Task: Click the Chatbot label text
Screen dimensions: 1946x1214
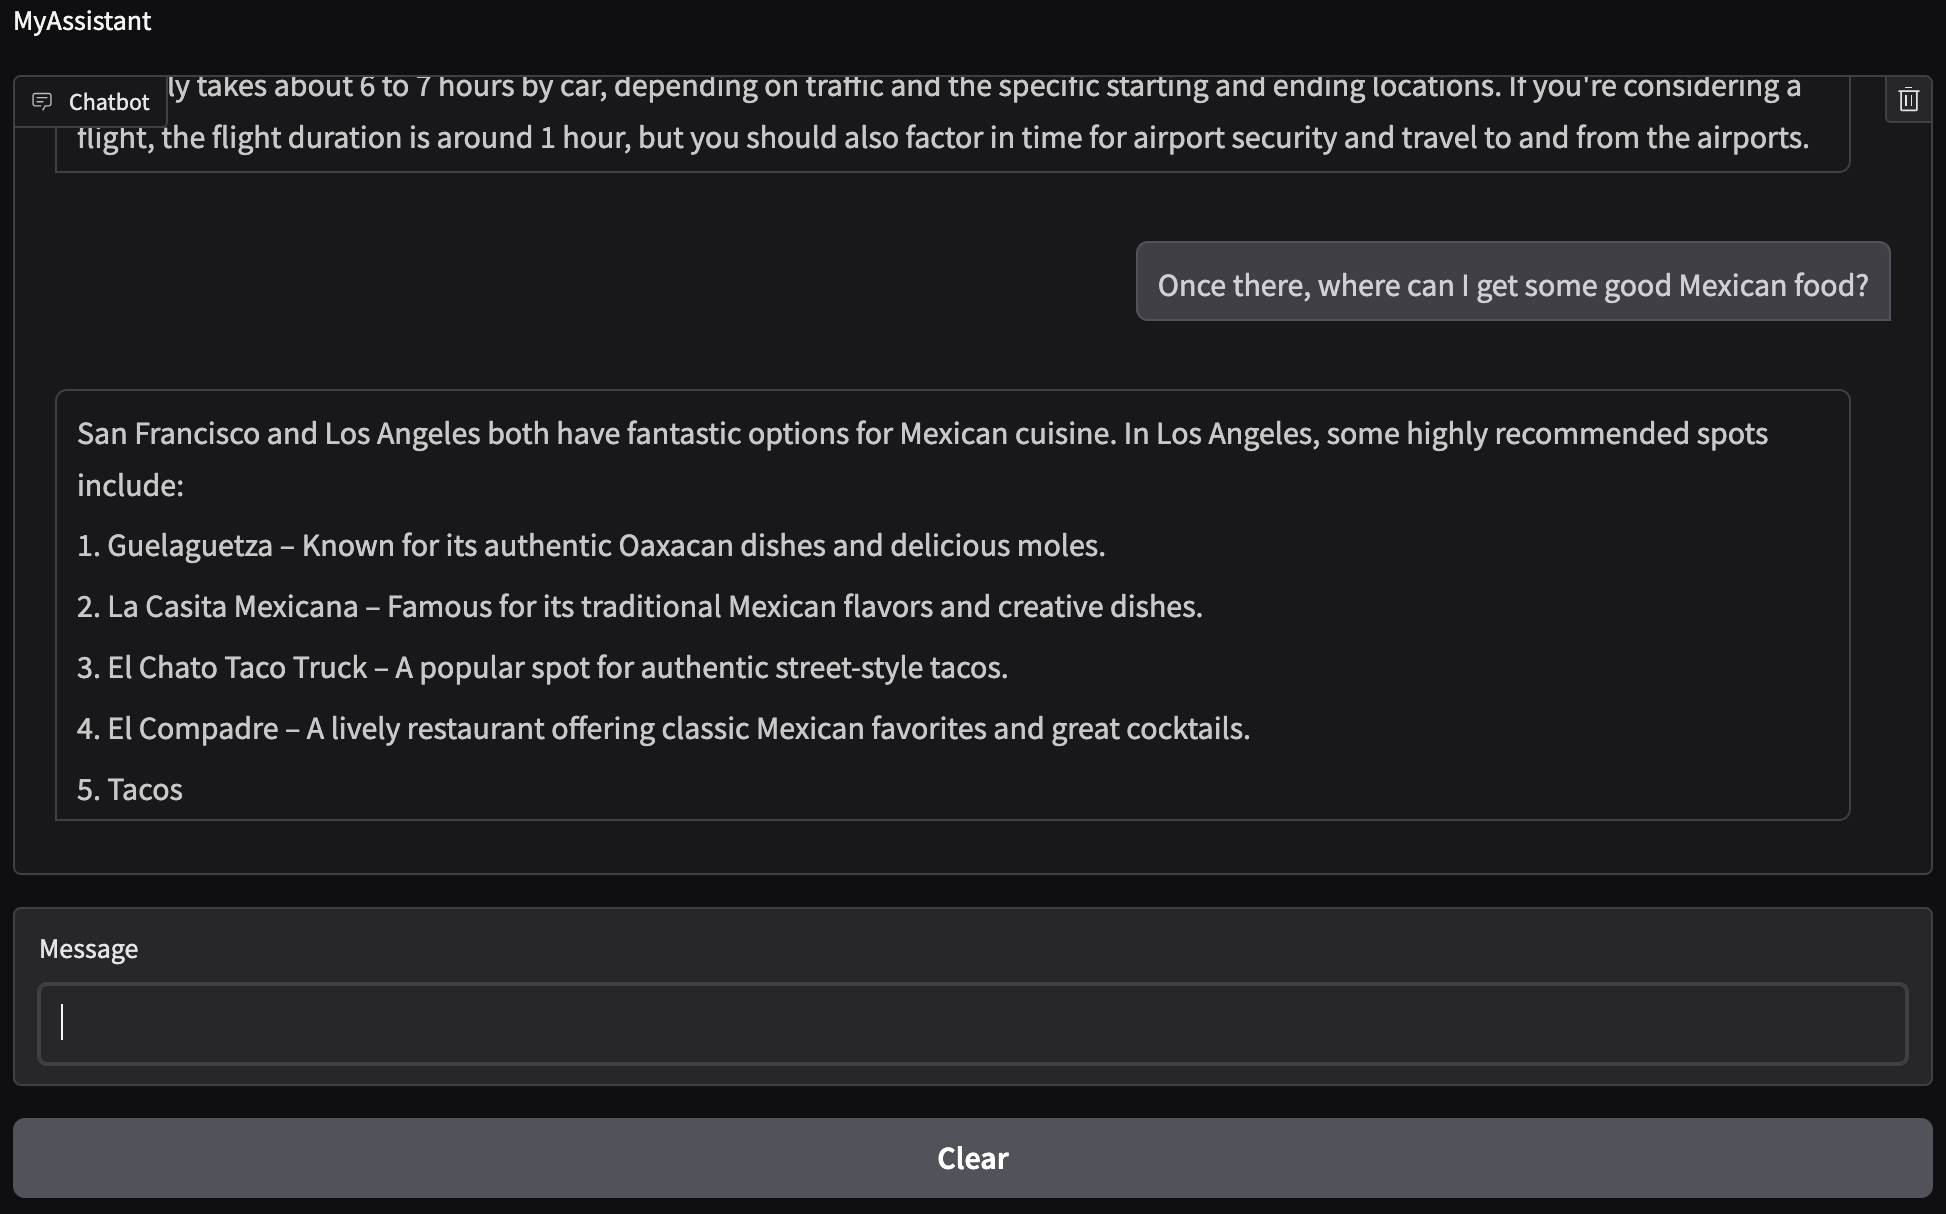Action: click(x=108, y=102)
